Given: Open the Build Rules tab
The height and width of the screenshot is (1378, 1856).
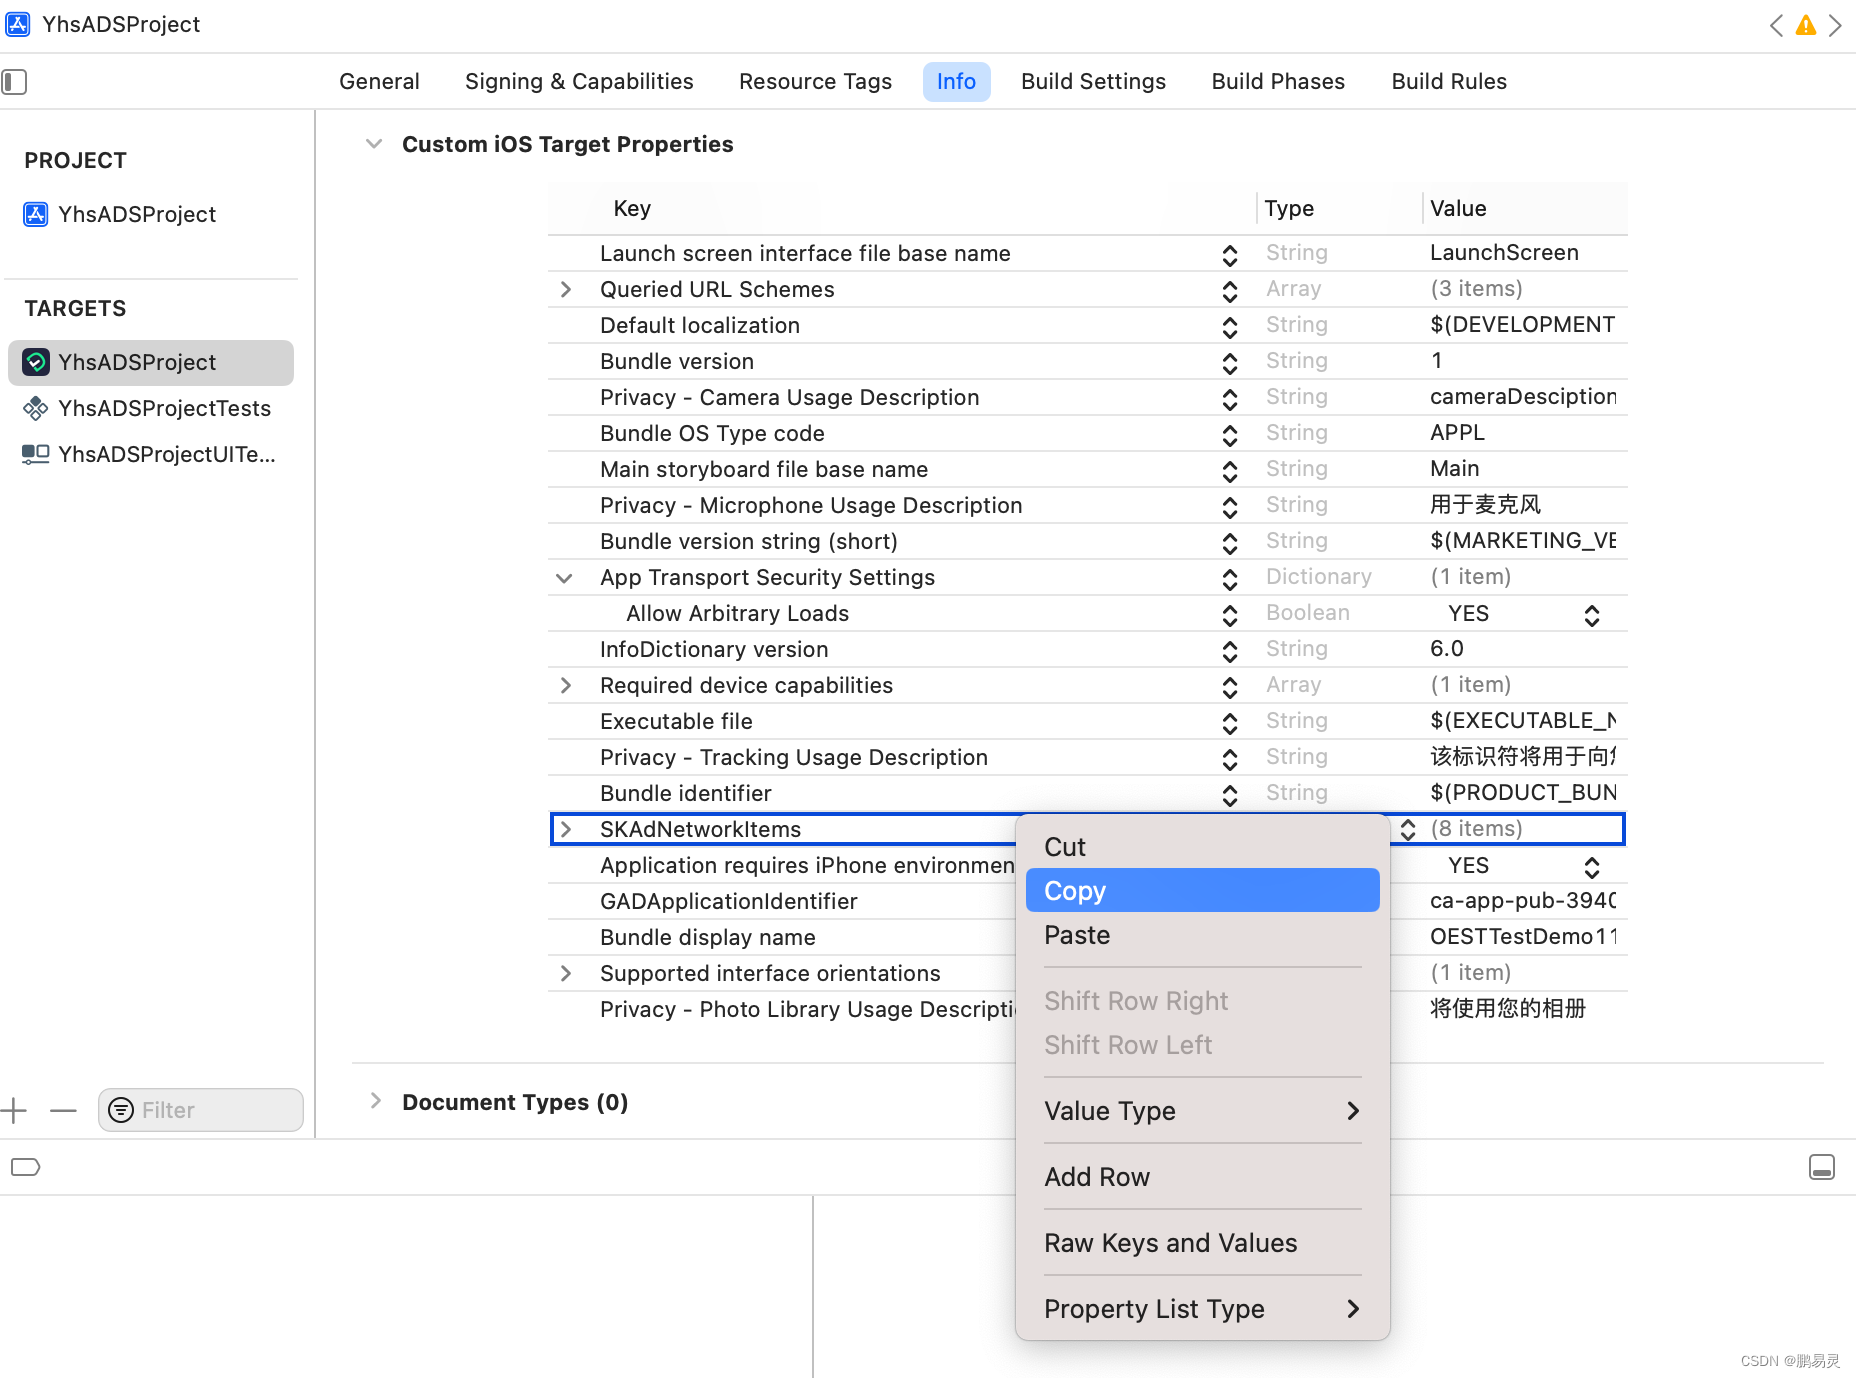Looking at the screenshot, I should [x=1449, y=81].
